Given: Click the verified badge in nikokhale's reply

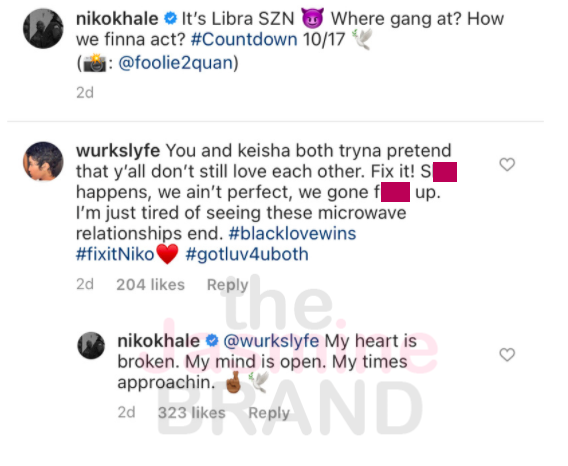Looking at the screenshot, I should [212, 341].
